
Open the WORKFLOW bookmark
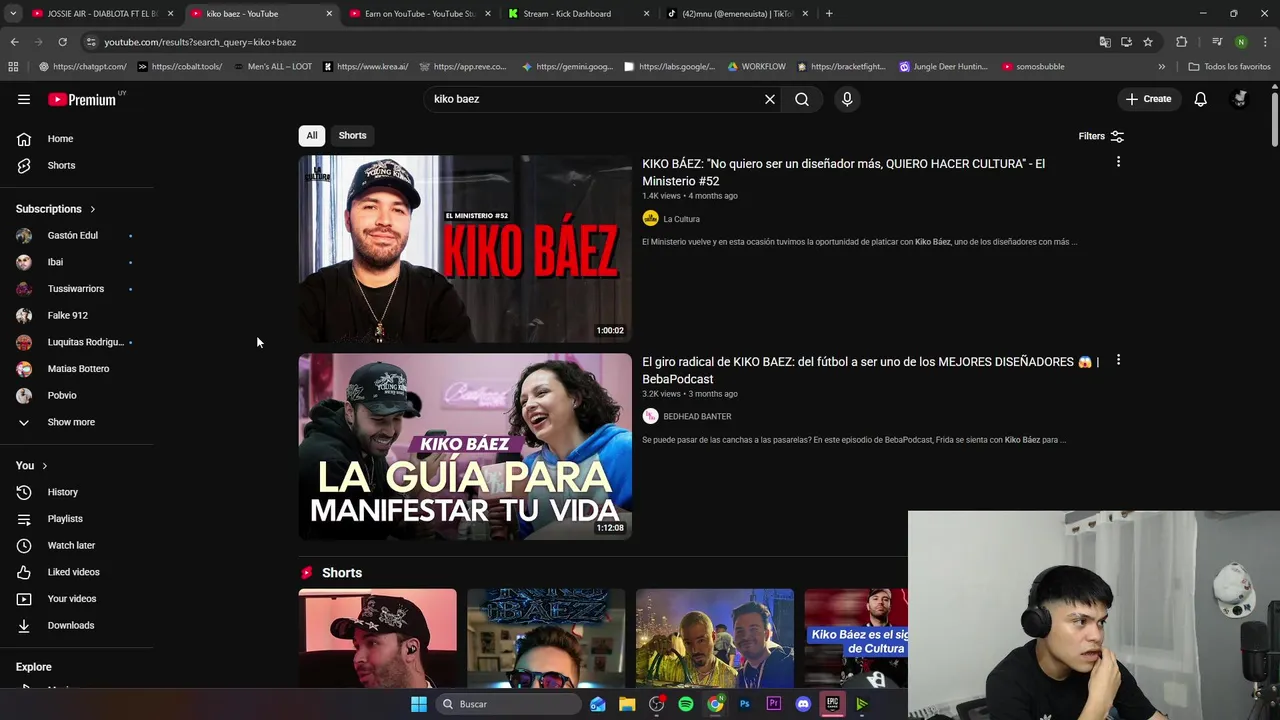[756, 67]
